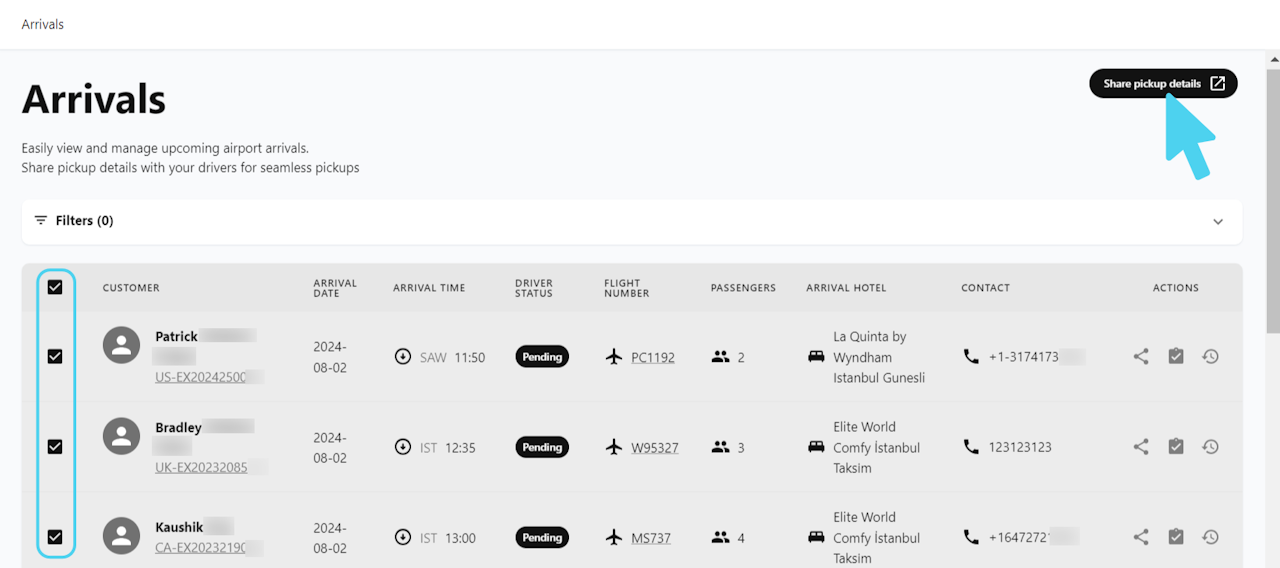Click Kaushik's profile avatar
This screenshot has width=1280, height=568.
(122, 535)
